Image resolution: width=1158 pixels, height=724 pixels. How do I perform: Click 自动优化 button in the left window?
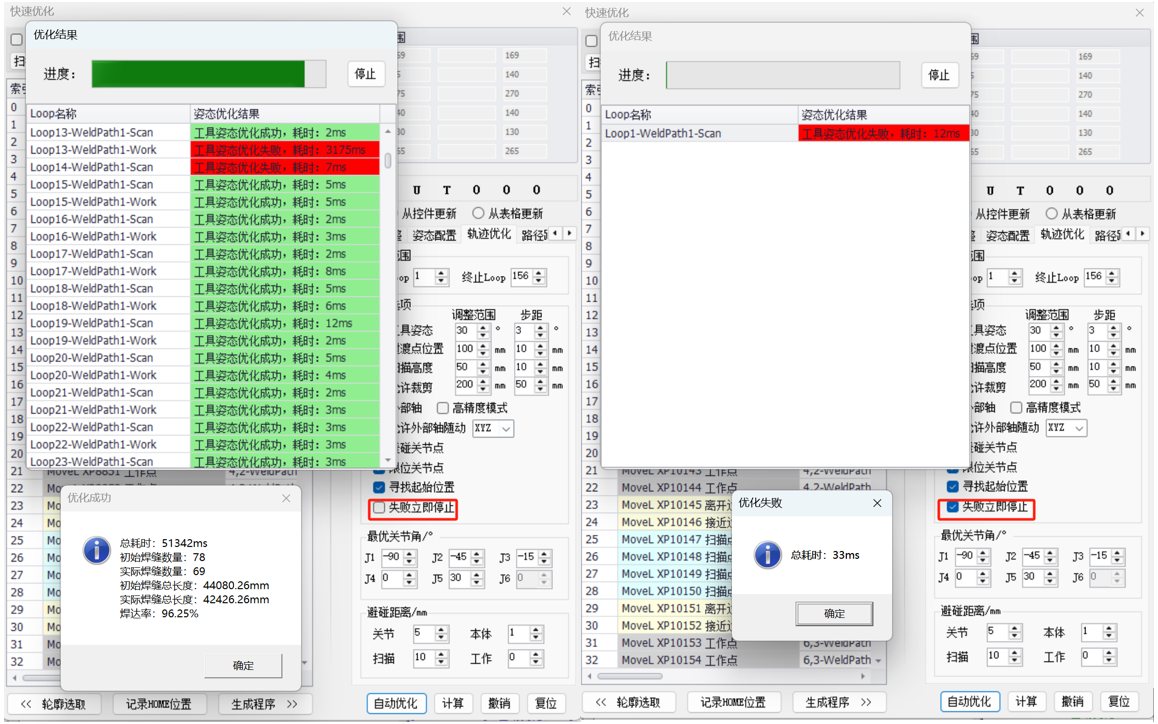pos(396,703)
